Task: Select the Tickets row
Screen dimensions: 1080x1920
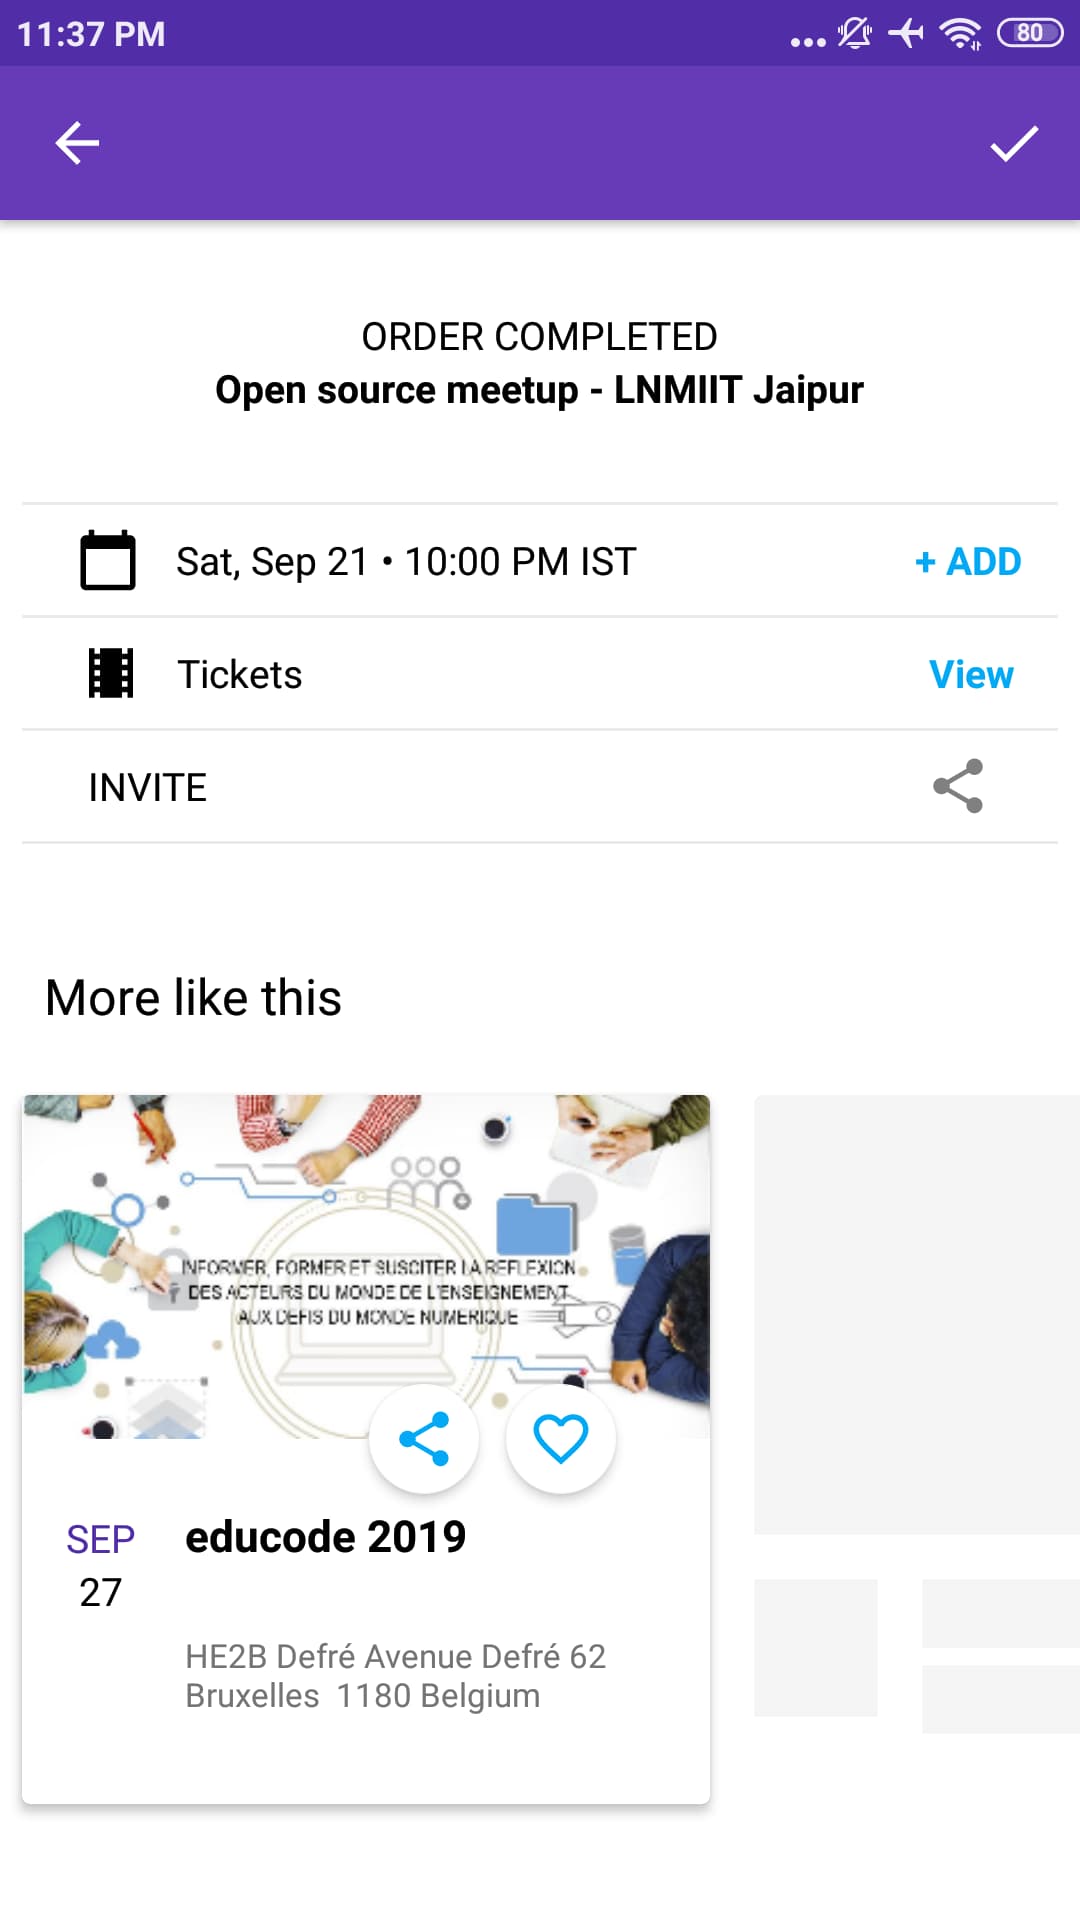Action: [540, 674]
